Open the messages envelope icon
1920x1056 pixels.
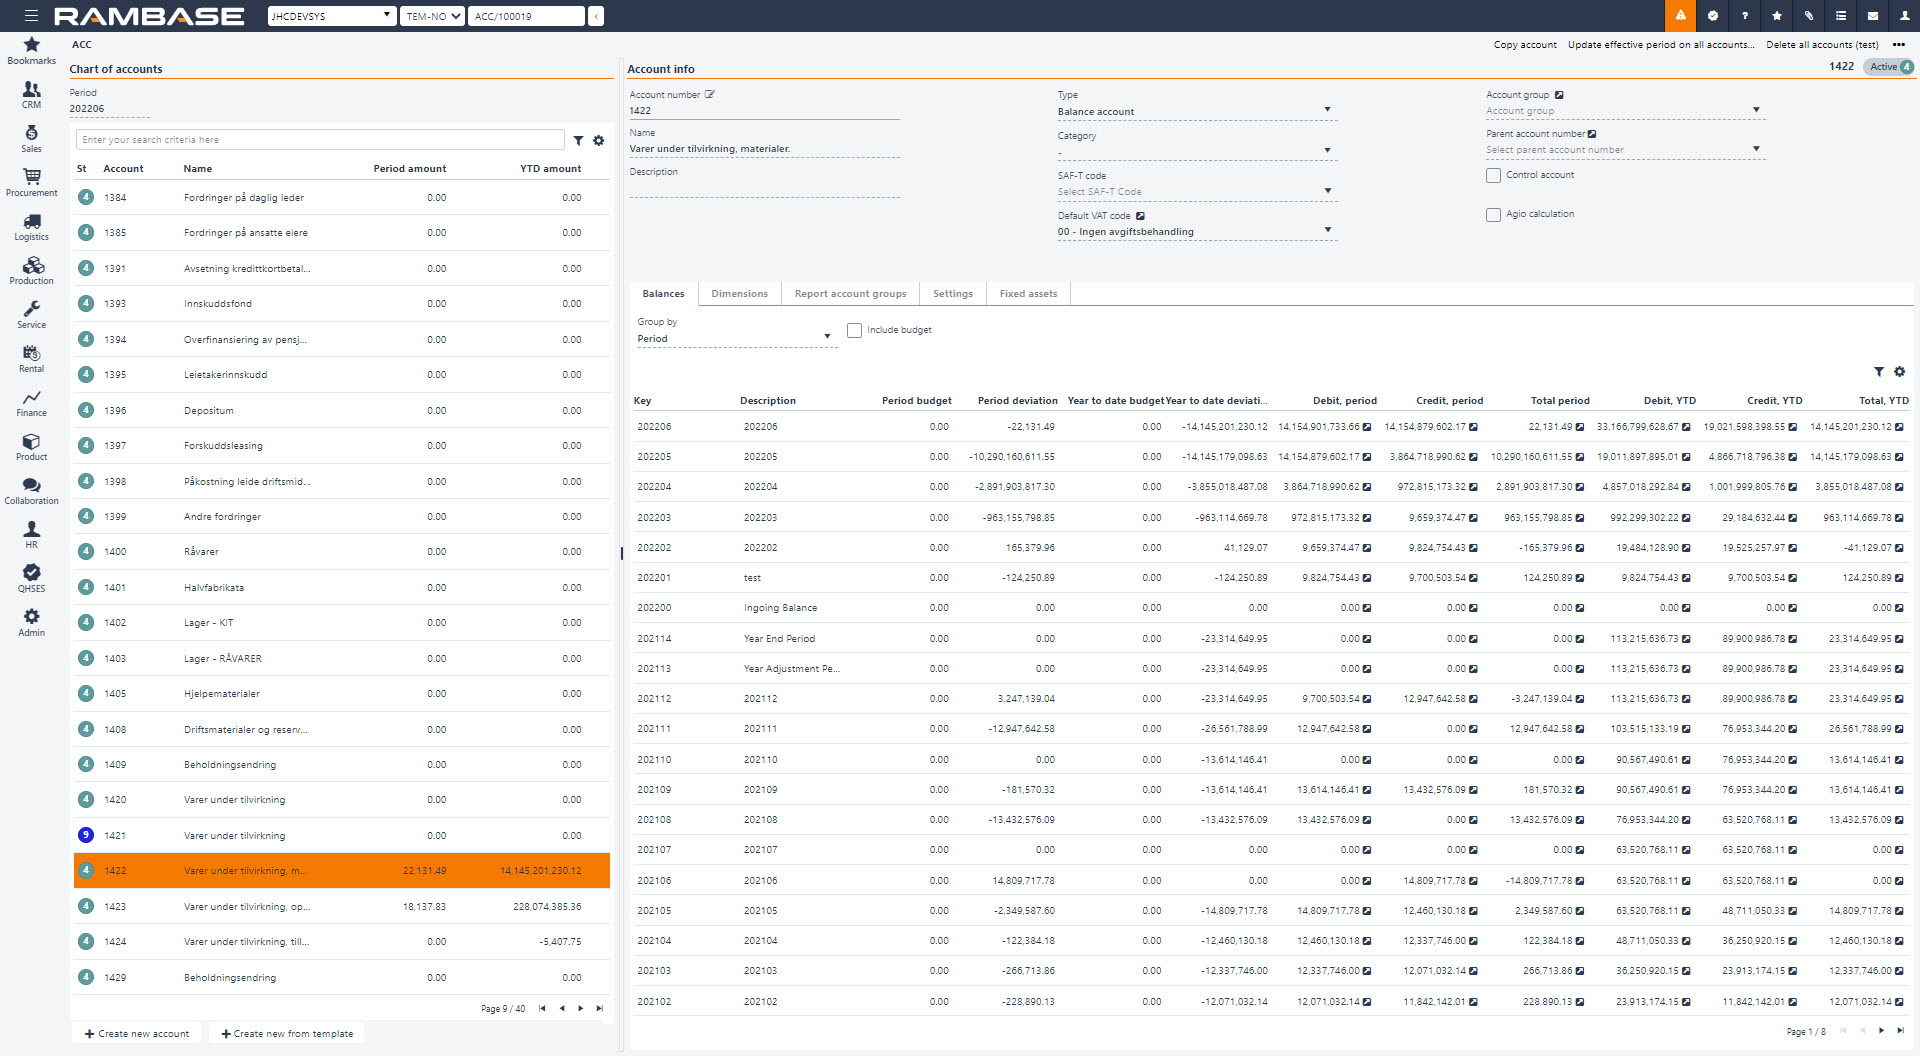pos(1873,16)
